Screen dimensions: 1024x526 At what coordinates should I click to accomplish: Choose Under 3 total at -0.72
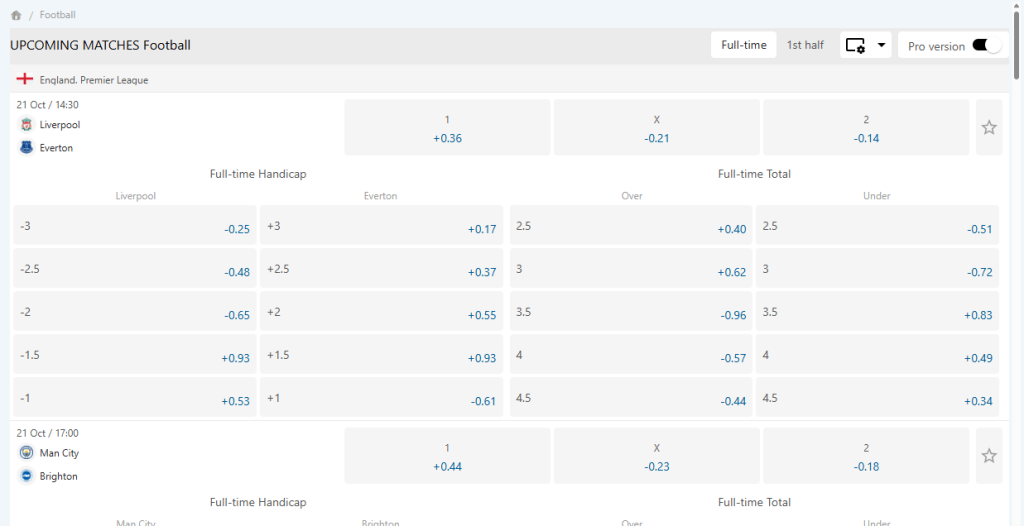pyautogui.click(x=878, y=269)
